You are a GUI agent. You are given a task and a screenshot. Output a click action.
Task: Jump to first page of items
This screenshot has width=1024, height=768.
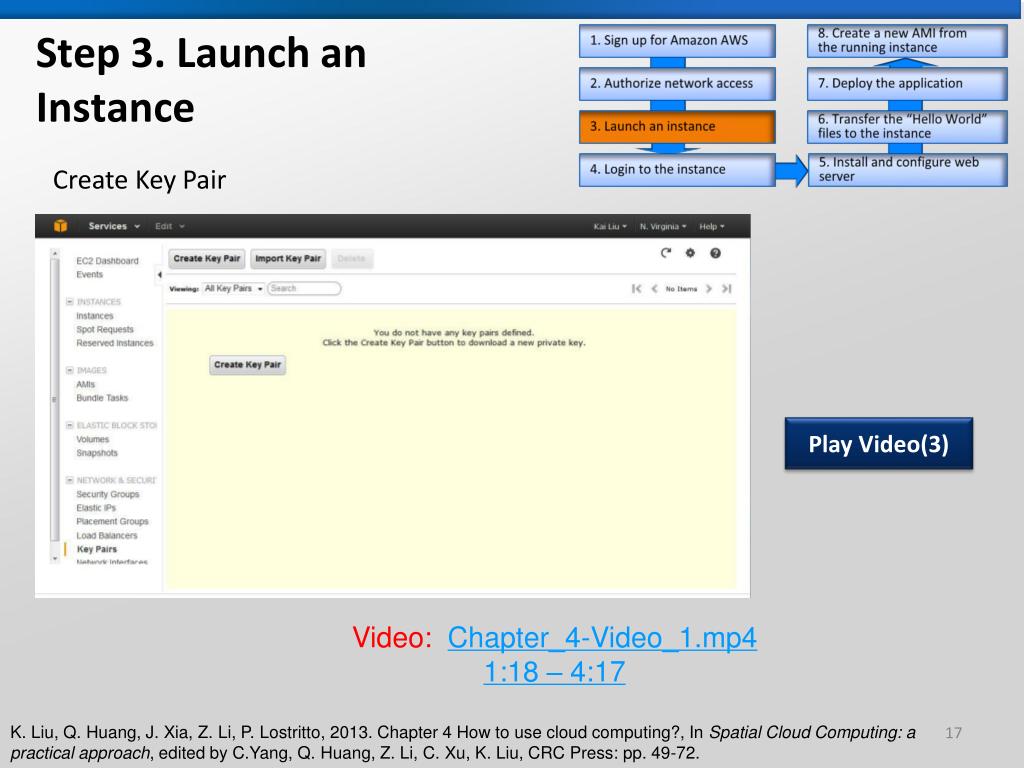(x=636, y=288)
